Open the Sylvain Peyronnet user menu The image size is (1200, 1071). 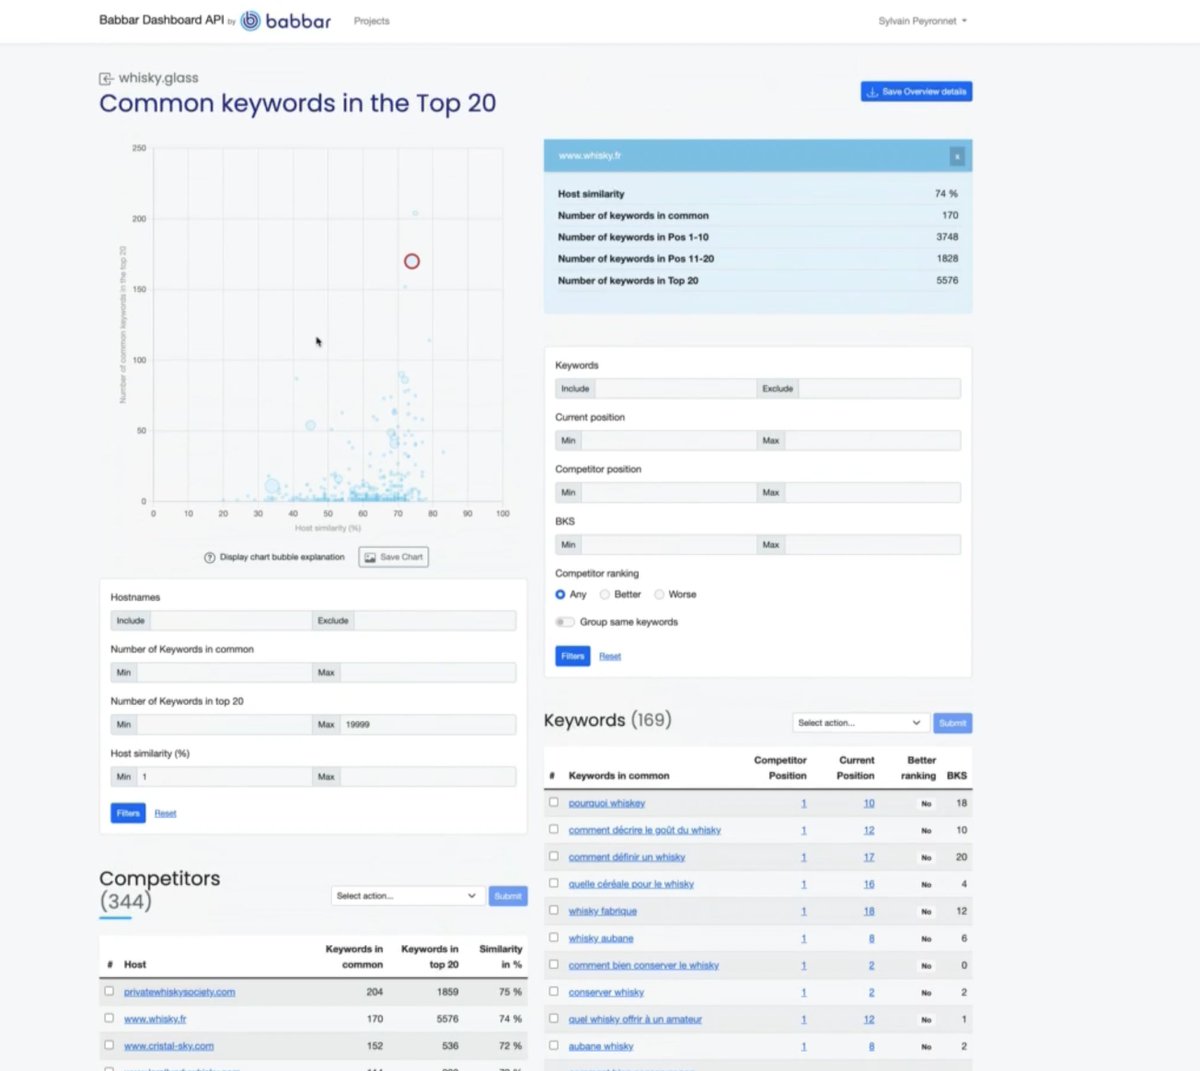(x=922, y=21)
